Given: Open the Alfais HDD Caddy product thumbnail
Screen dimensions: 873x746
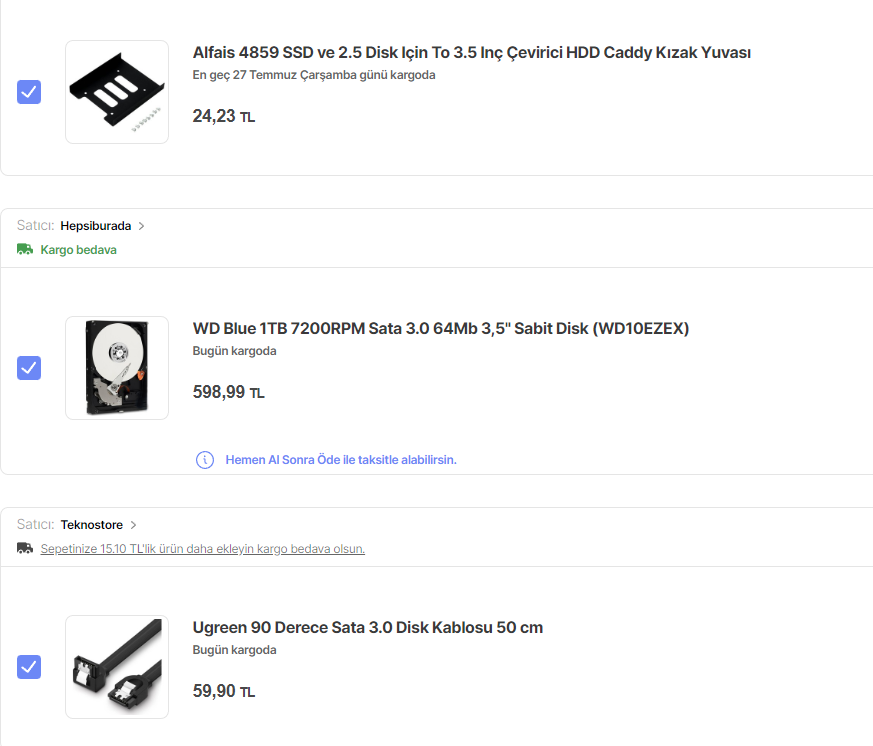Looking at the screenshot, I should pos(117,92).
